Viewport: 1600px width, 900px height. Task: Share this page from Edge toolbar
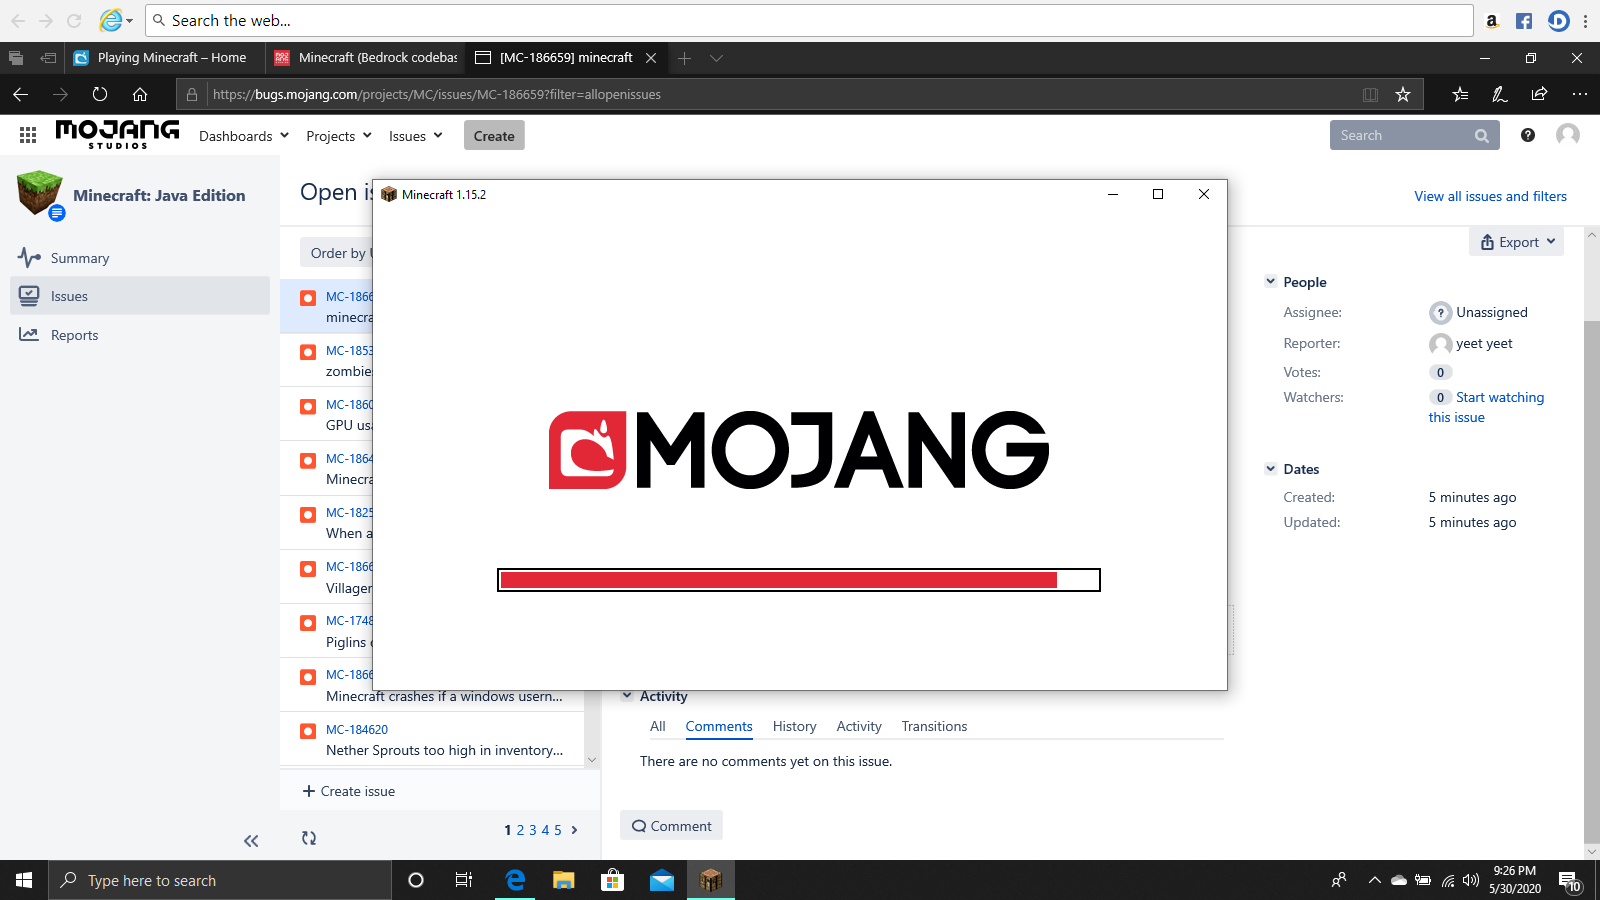coord(1540,94)
